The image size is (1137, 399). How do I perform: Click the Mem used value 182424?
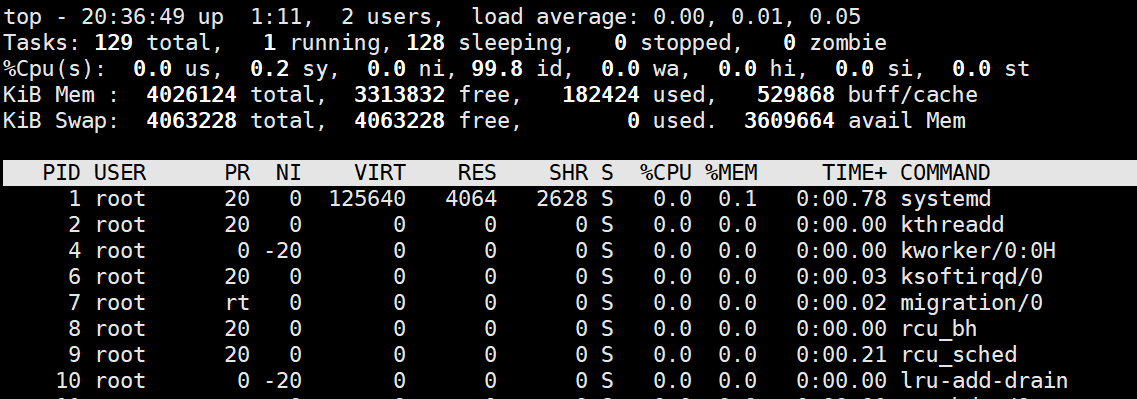tap(601, 95)
